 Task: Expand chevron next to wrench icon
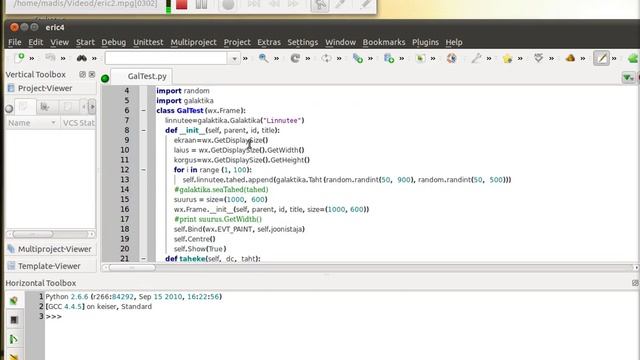pos(489,59)
